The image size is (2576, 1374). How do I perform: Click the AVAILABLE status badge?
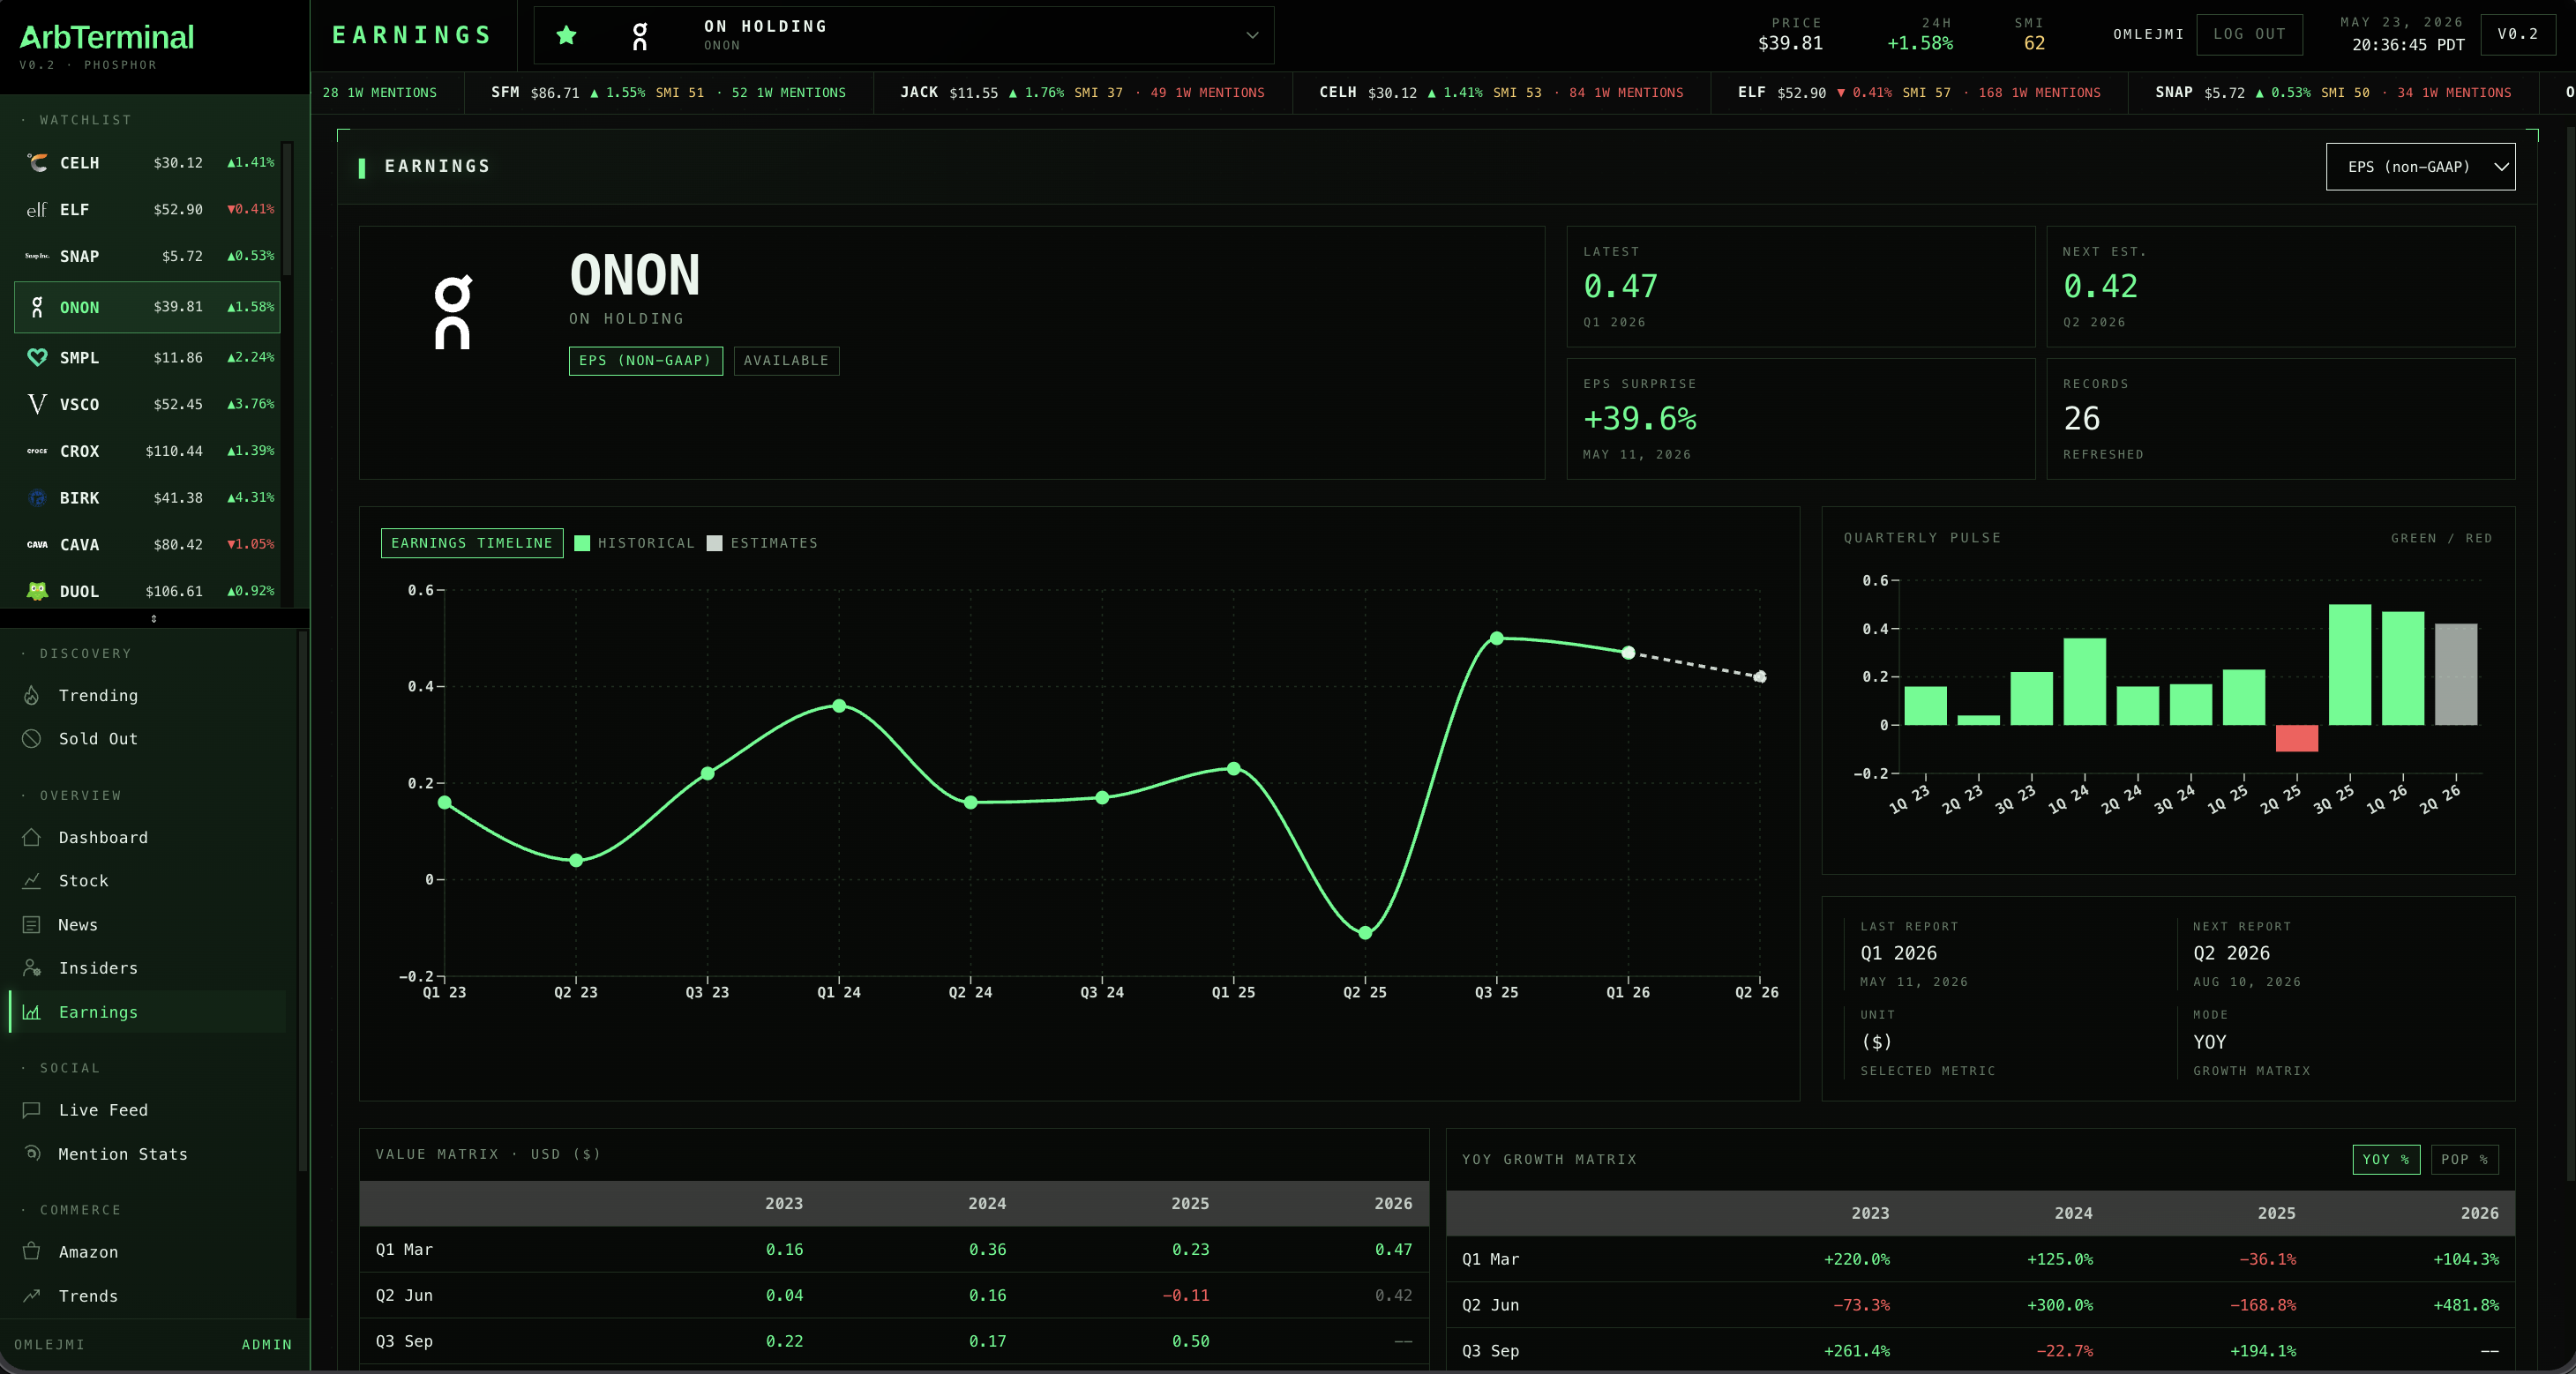[786, 360]
